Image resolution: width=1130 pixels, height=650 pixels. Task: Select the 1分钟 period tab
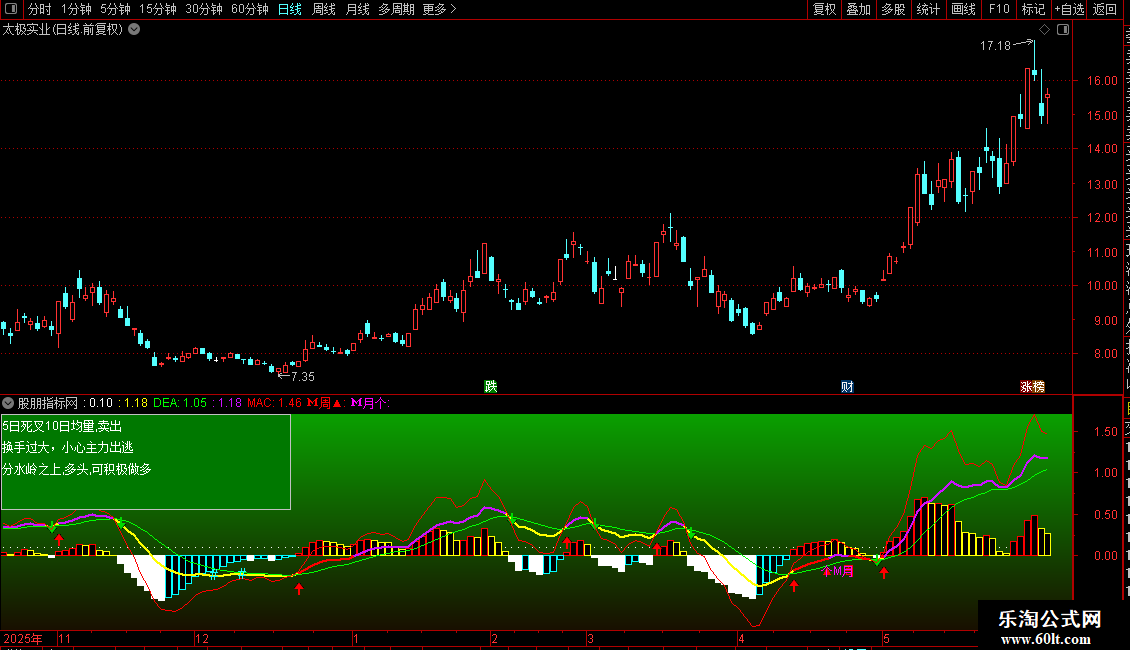pyautogui.click(x=76, y=9)
